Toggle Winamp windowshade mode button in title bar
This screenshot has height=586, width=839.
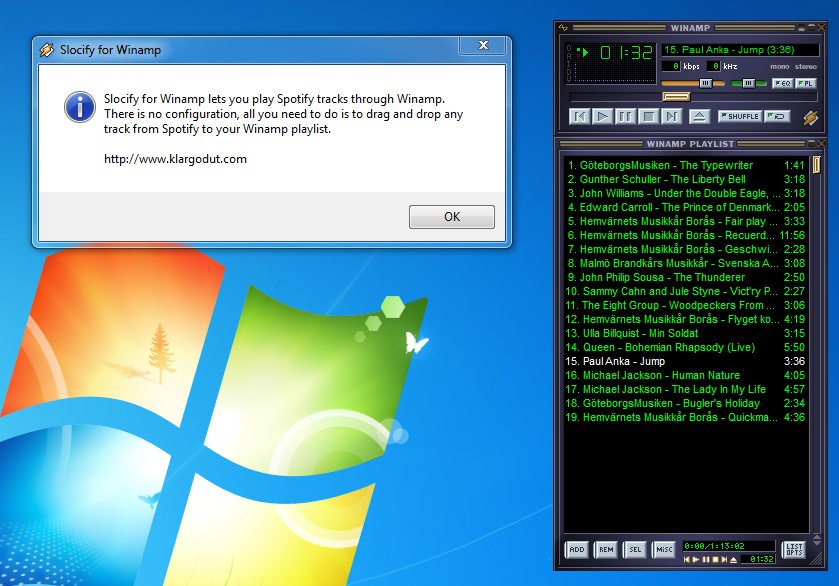[812, 27]
